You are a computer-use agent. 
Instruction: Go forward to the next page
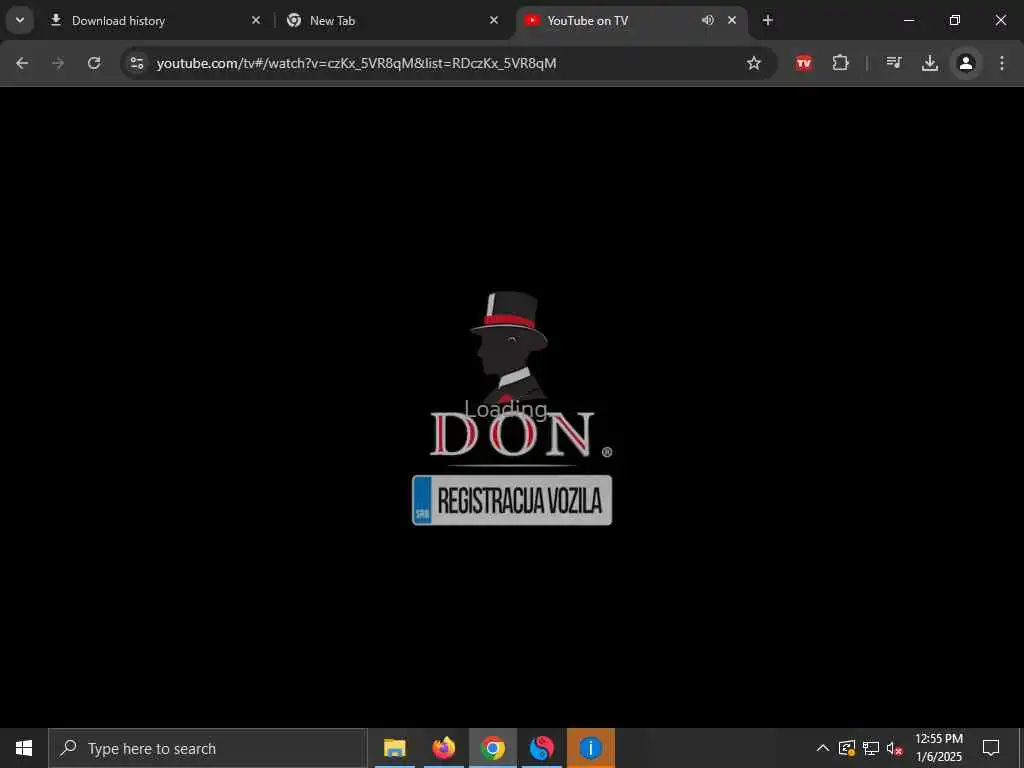pos(58,63)
